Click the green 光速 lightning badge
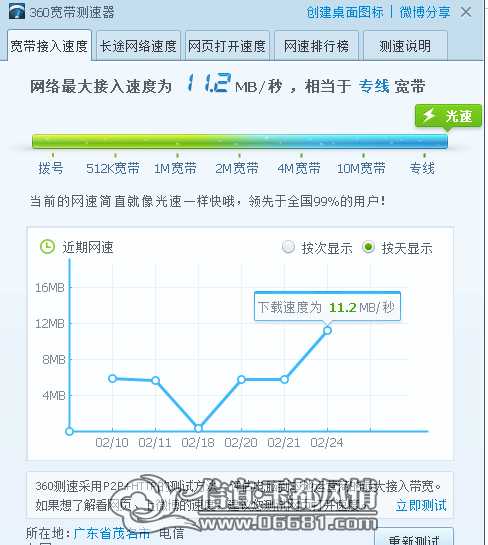This screenshot has width=488, height=545. click(448, 116)
